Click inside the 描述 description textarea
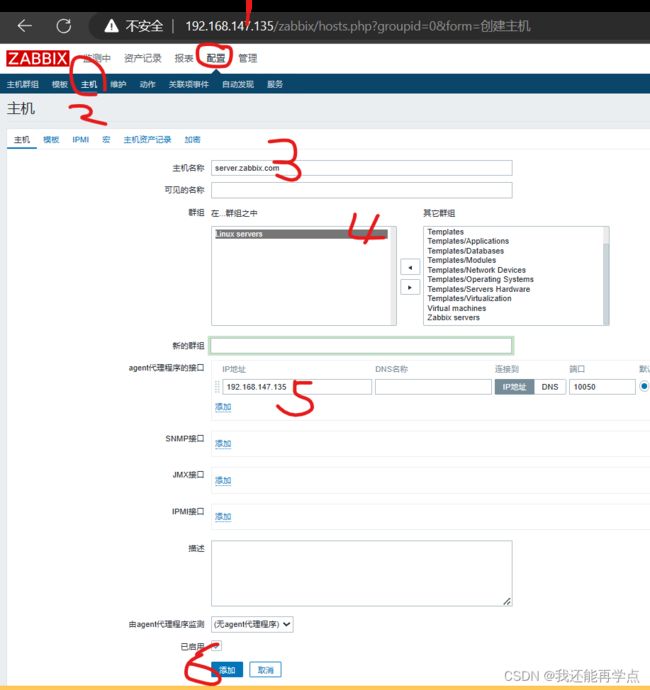The height and width of the screenshot is (690, 650). [362, 573]
